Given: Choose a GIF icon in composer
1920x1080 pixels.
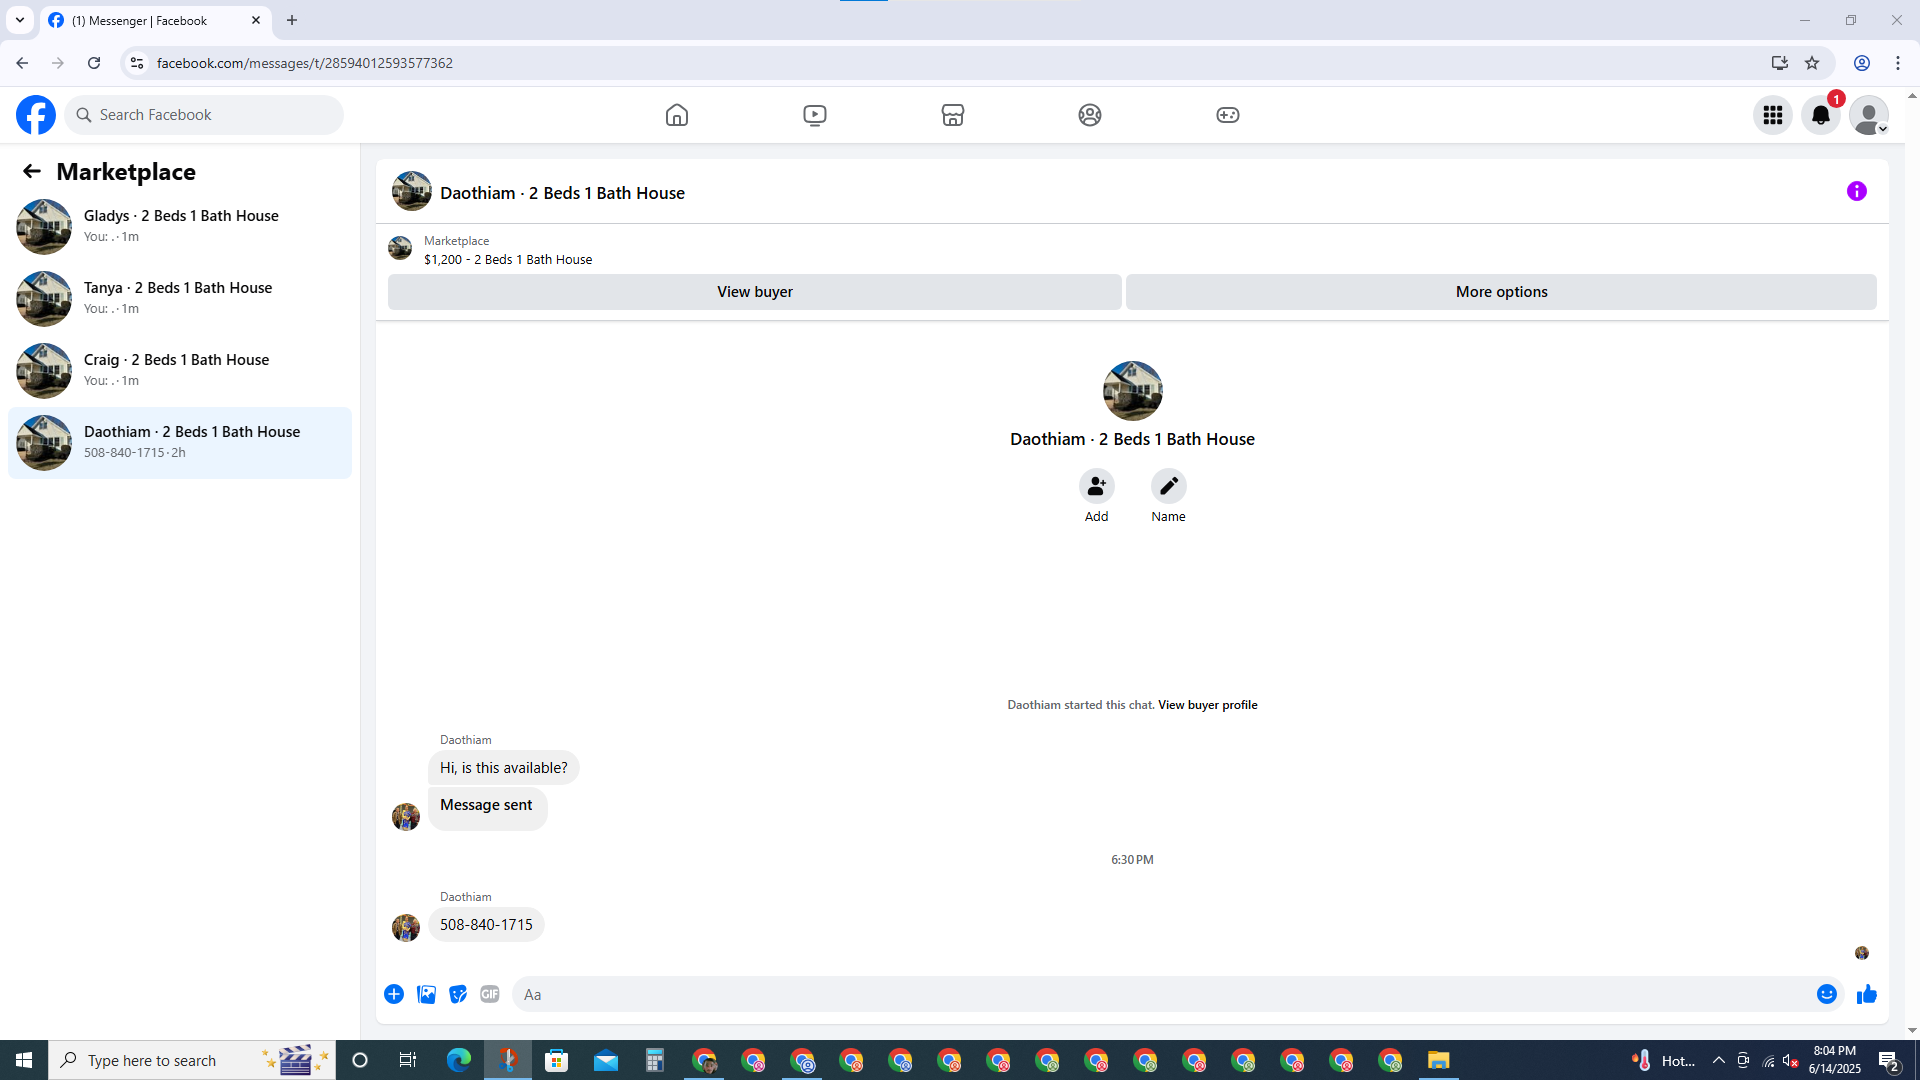Looking at the screenshot, I should click(490, 994).
